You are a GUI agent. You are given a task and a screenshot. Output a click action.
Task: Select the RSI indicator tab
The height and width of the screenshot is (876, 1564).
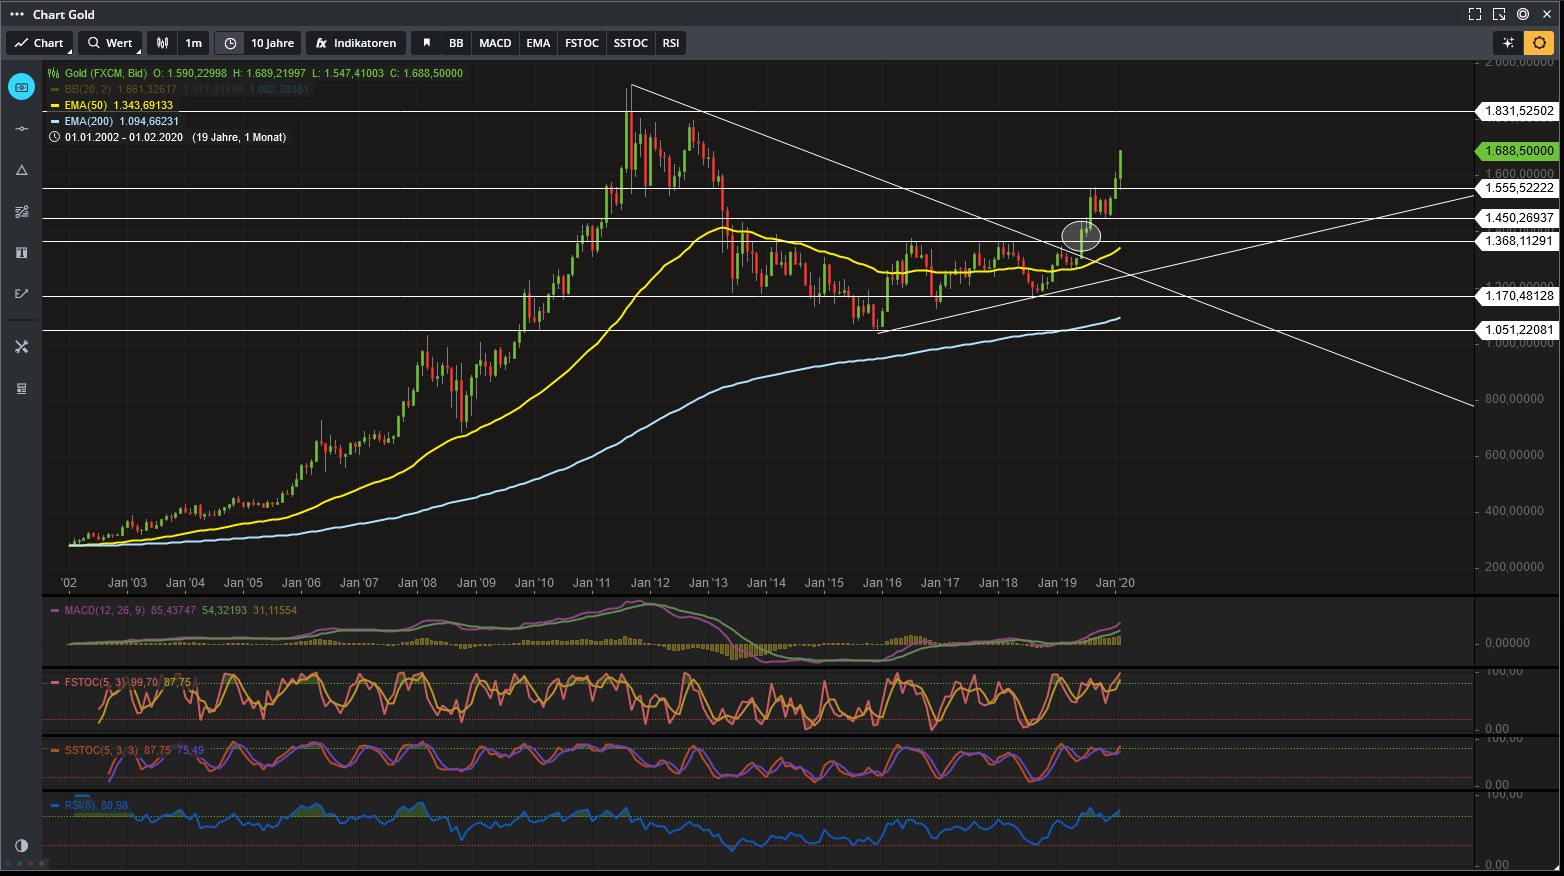[671, 43]
